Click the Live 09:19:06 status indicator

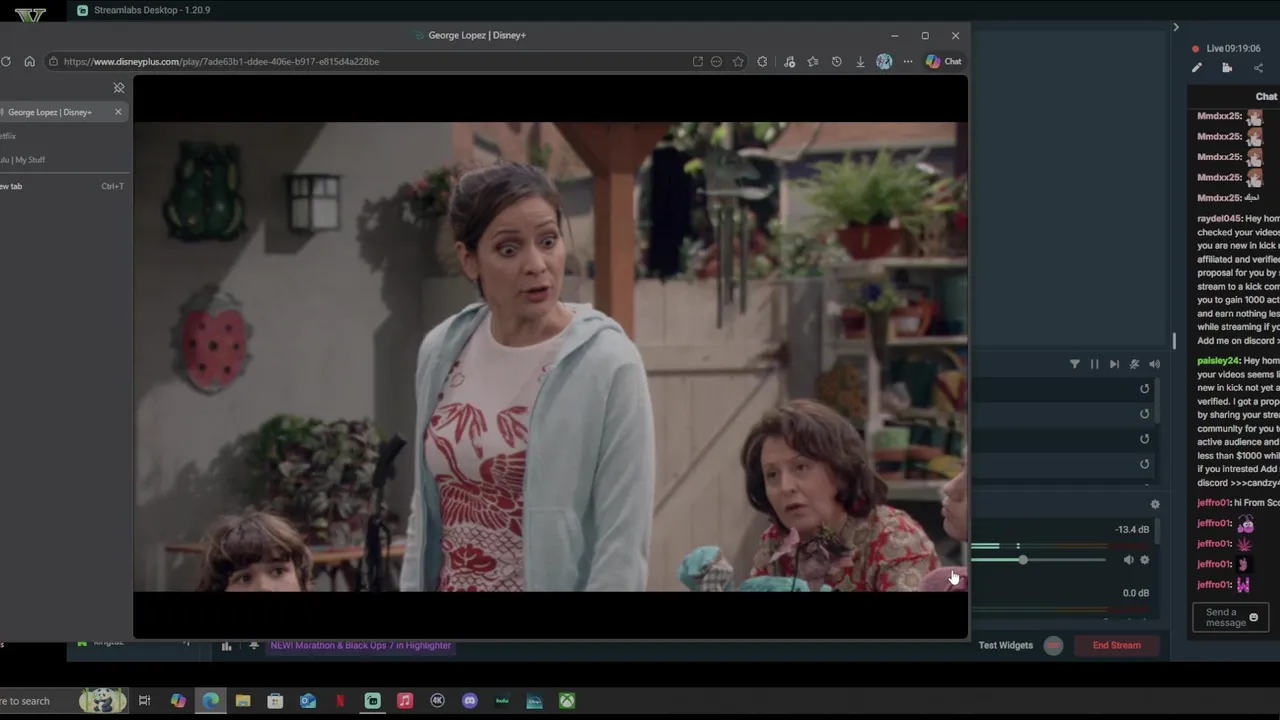[x=1227, y=48]
